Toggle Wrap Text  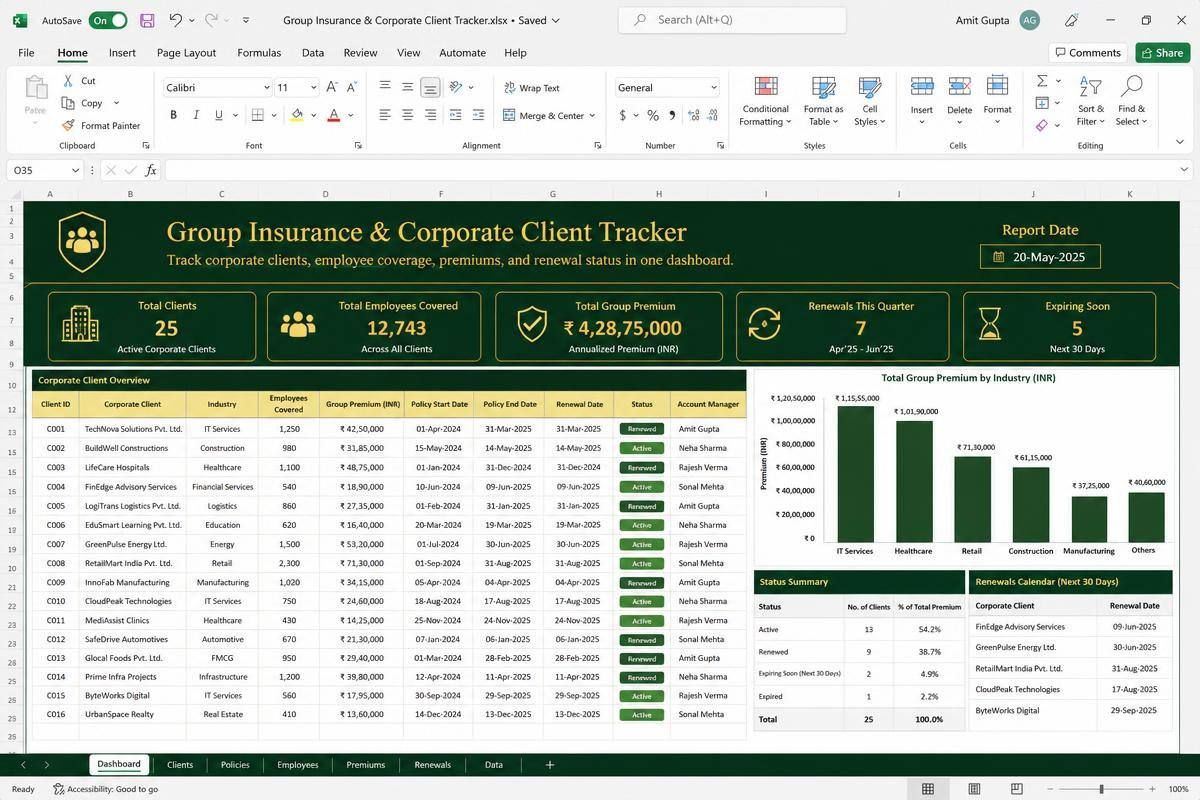(x=532, y=88)
